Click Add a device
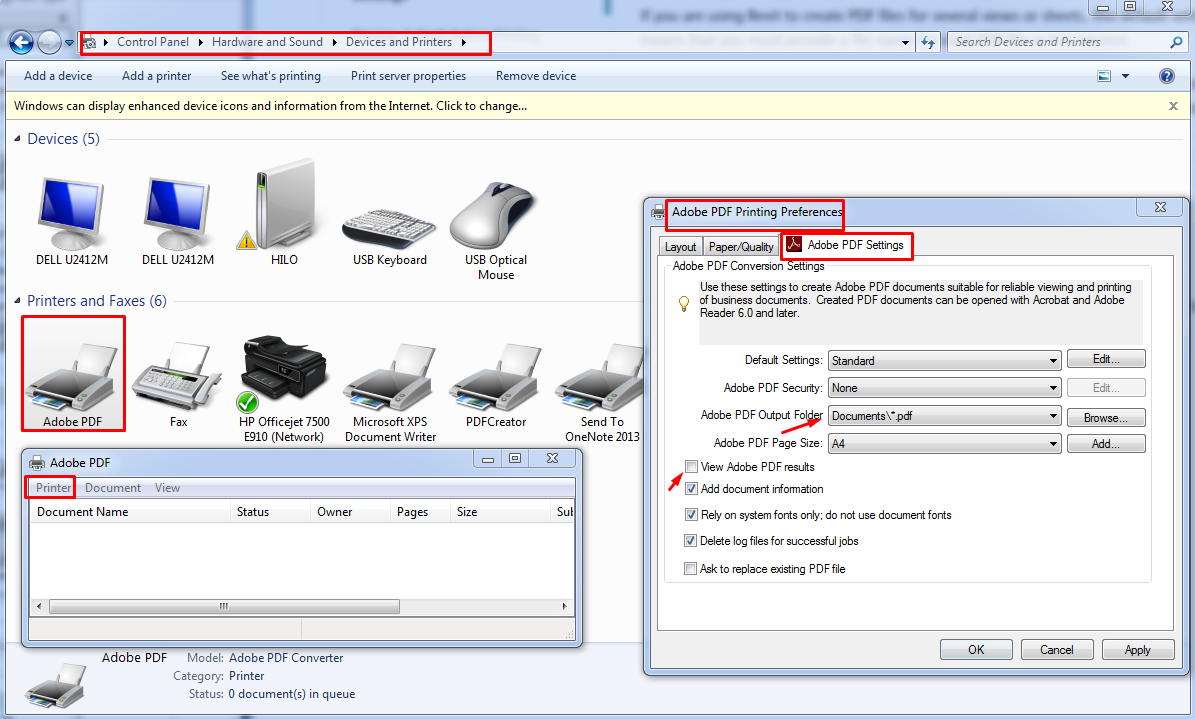 pos(58,75)
